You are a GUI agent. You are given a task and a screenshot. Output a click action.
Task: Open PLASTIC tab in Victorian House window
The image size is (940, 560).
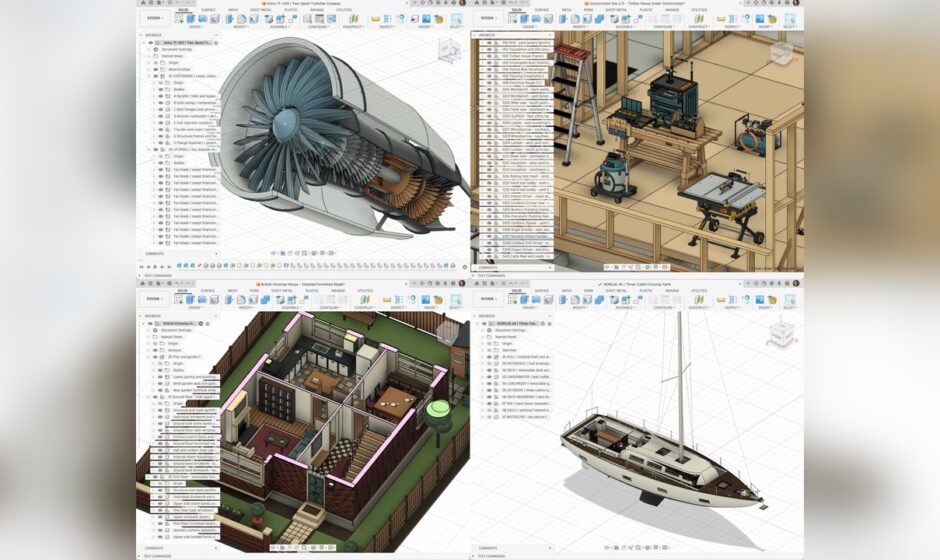click(x=312, y=291)
